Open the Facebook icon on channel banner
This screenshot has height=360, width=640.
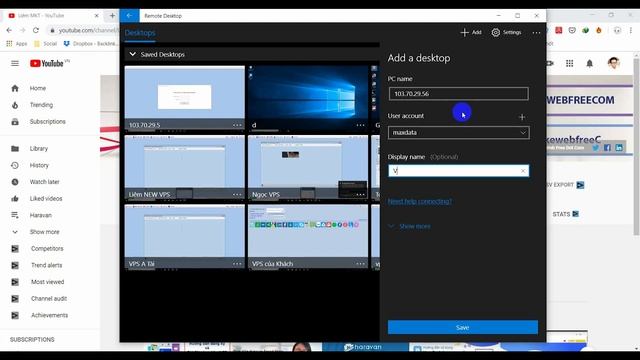607,148
